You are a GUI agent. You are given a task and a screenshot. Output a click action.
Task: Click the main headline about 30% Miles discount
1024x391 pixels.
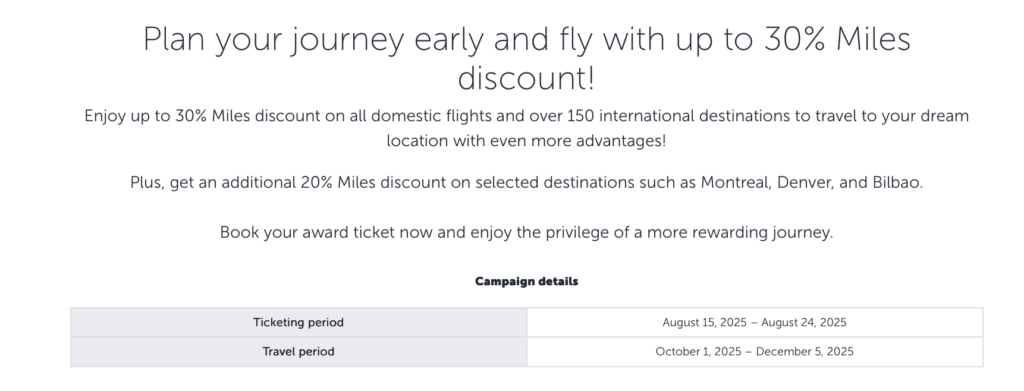526,58
